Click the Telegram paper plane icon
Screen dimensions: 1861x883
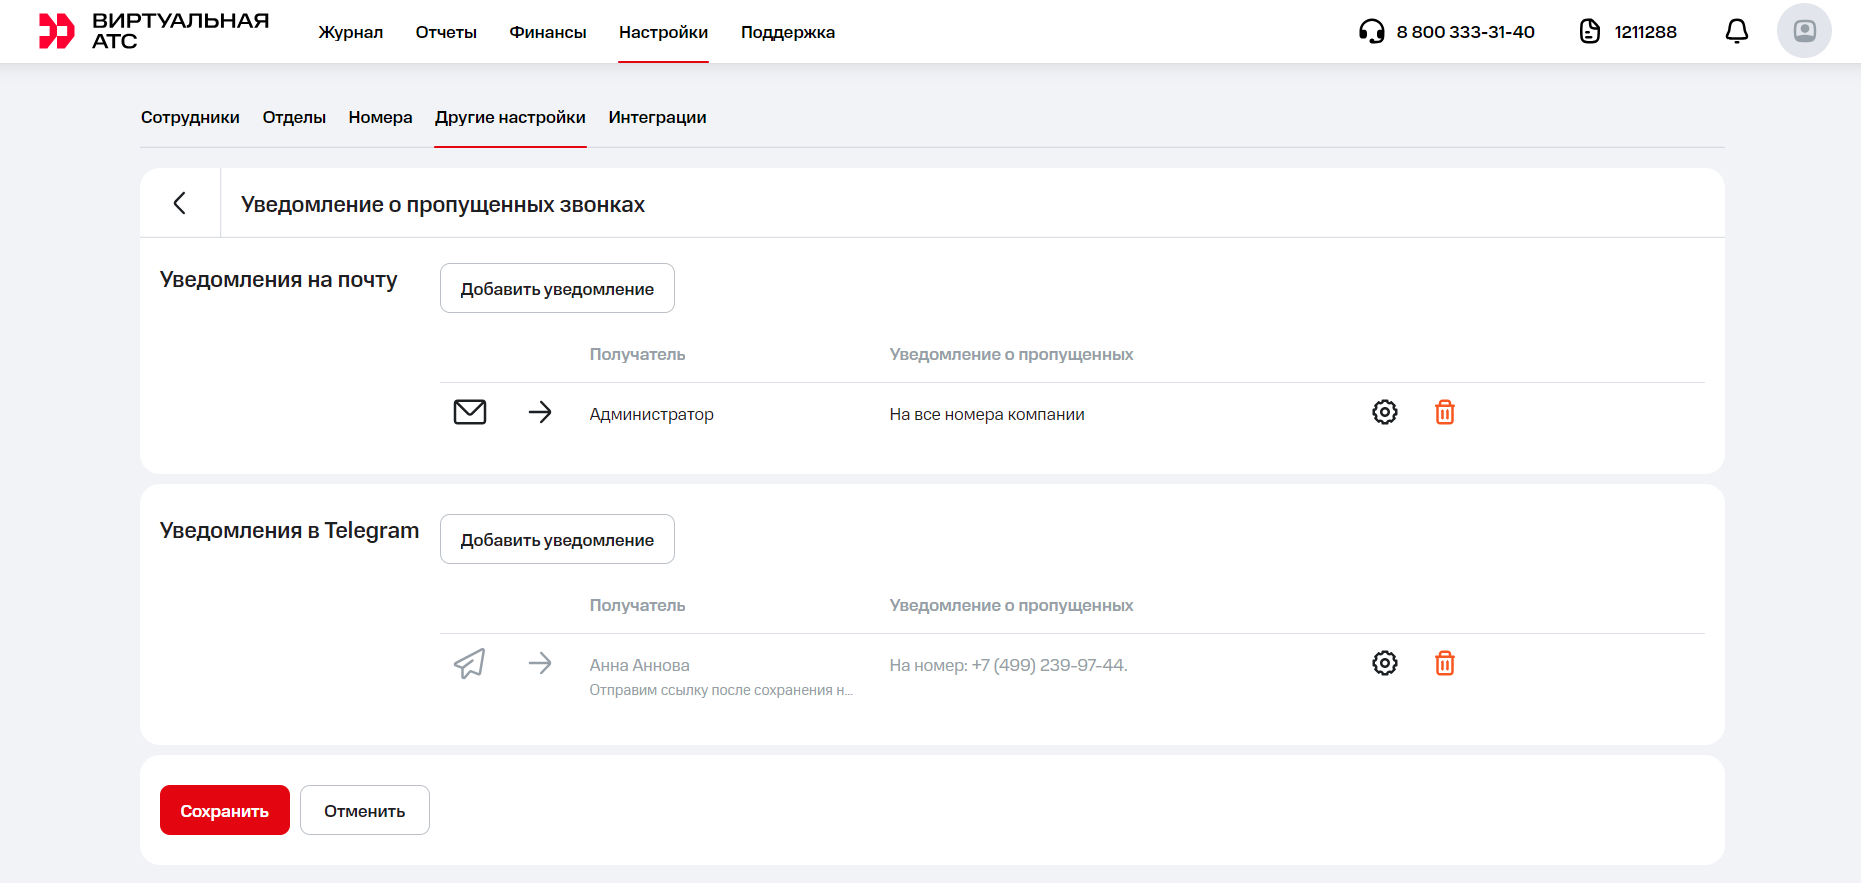[x=470, y=663]
